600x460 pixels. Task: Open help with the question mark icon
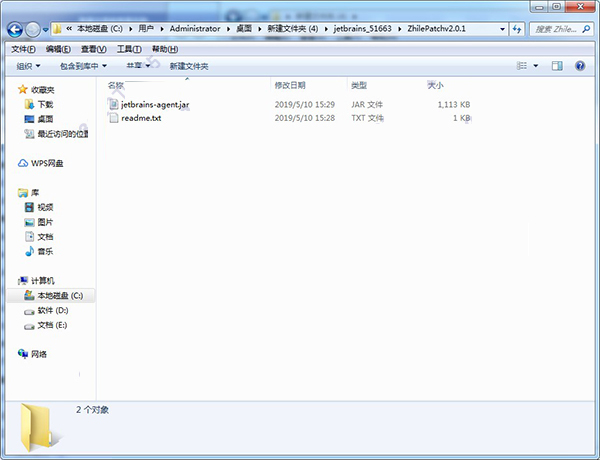(x=580, y=66)
